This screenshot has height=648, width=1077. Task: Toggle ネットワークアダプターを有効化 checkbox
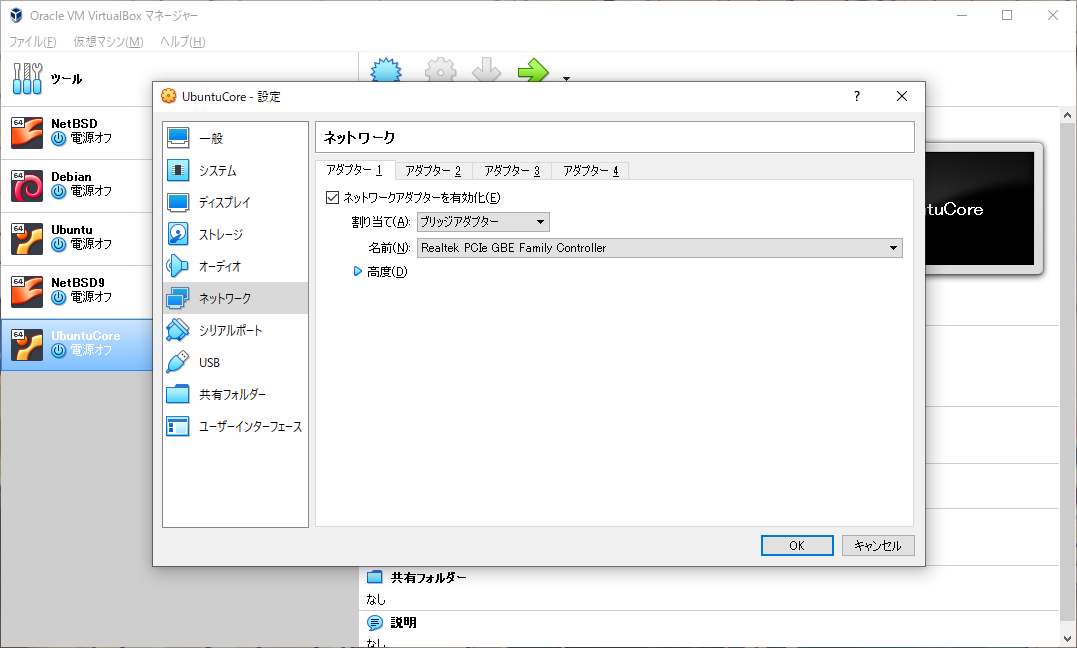[x=332, y=198]
